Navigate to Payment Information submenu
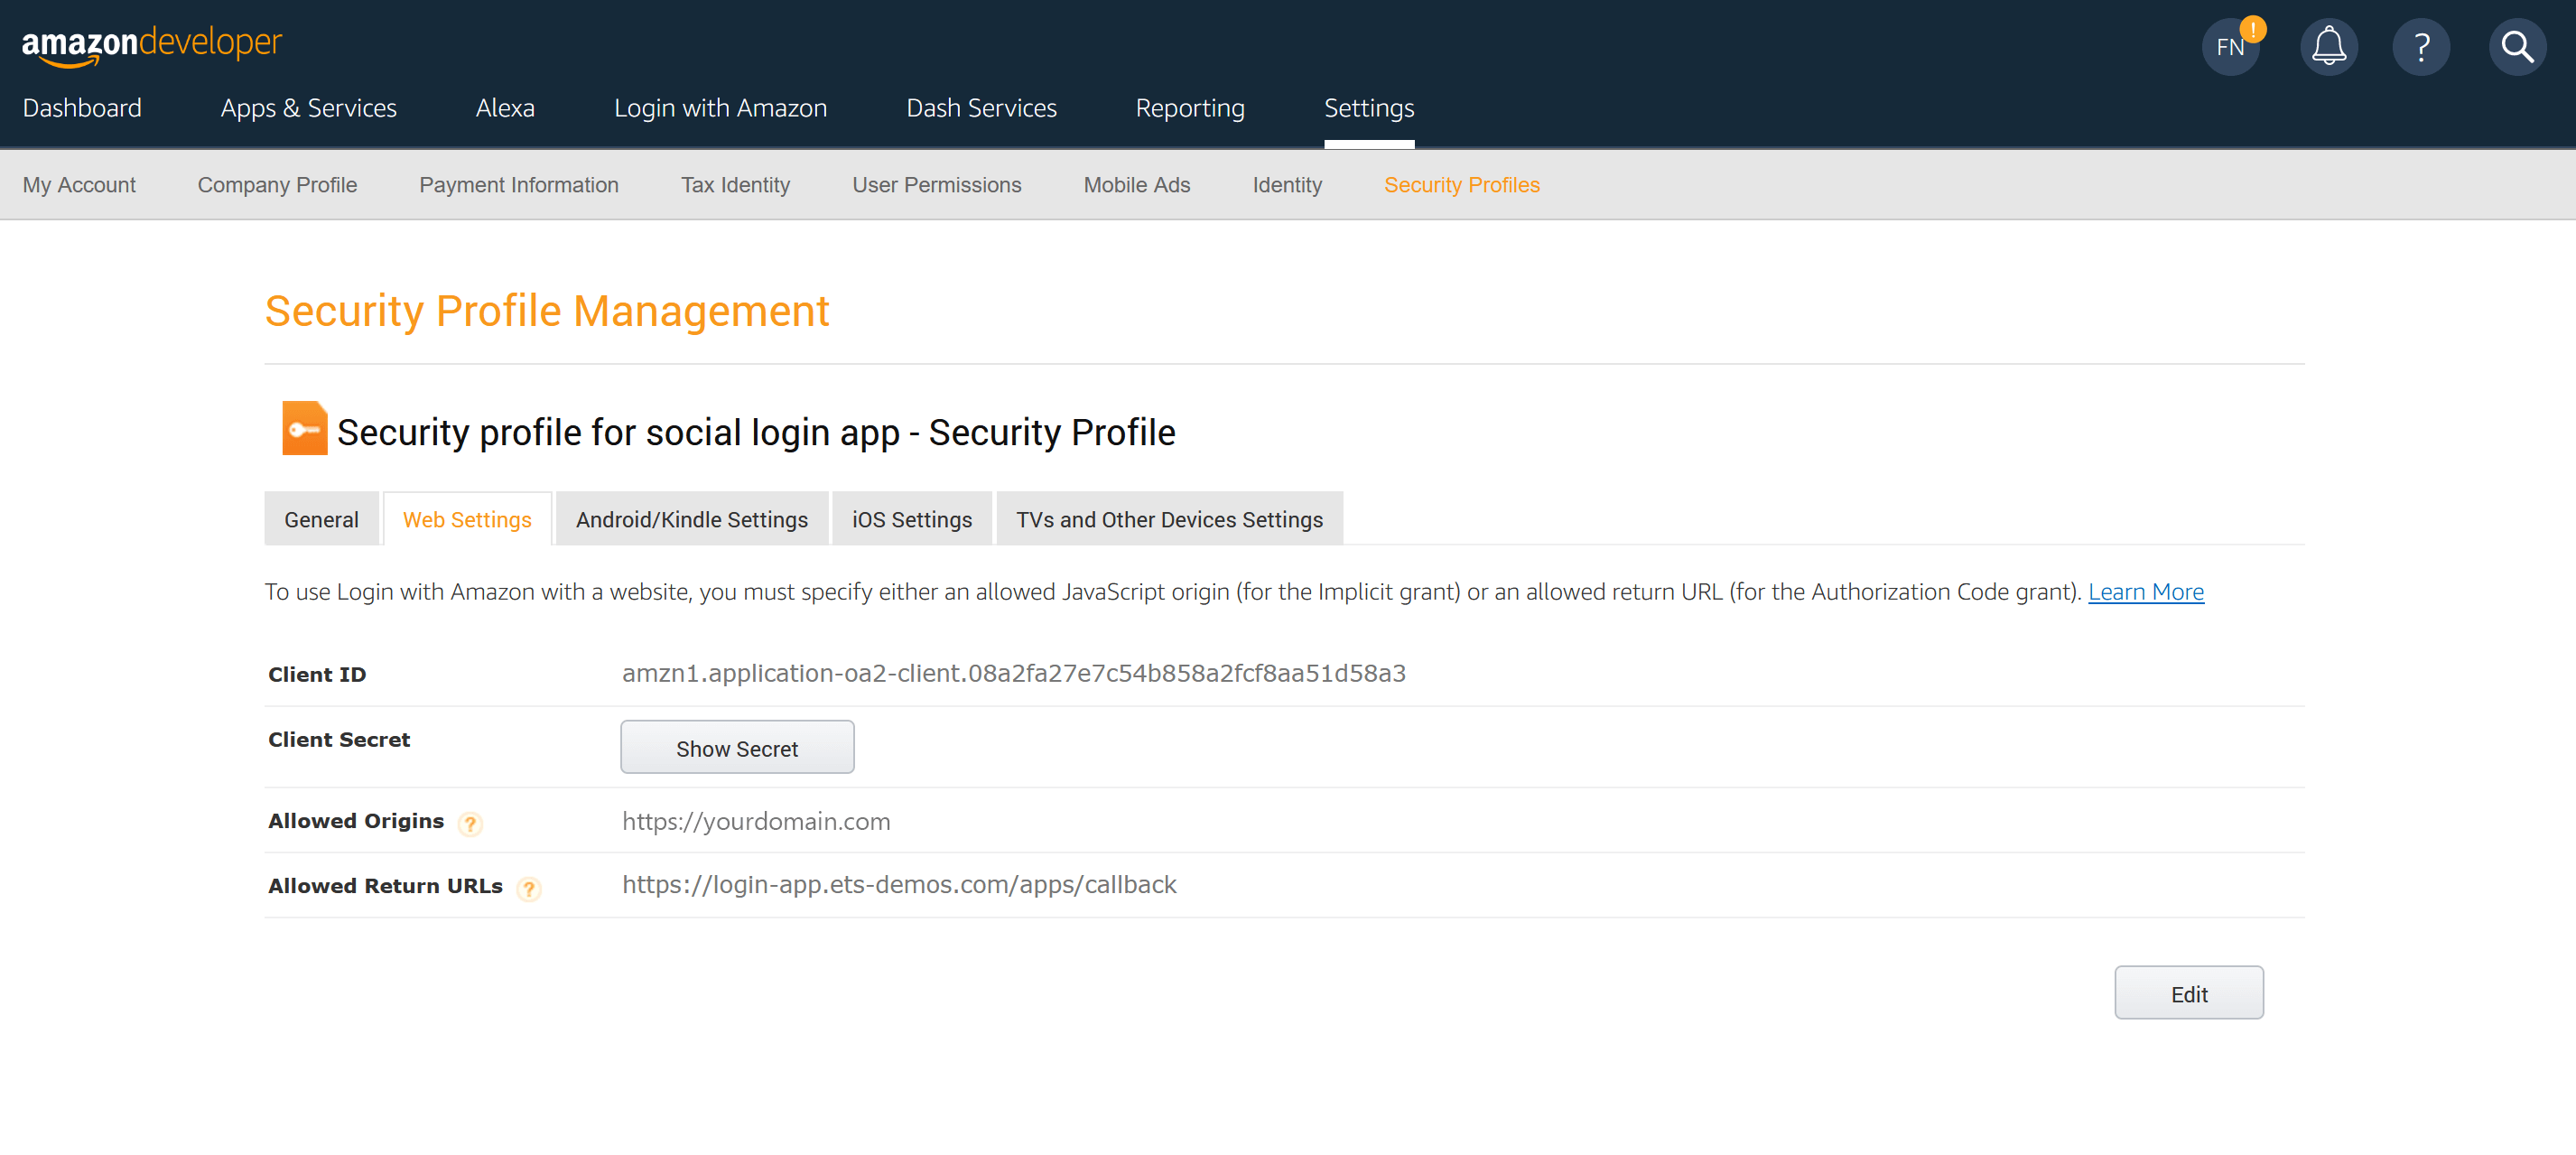The width and height of the screenshot is (2576, 1155). [x=518, y=185]
